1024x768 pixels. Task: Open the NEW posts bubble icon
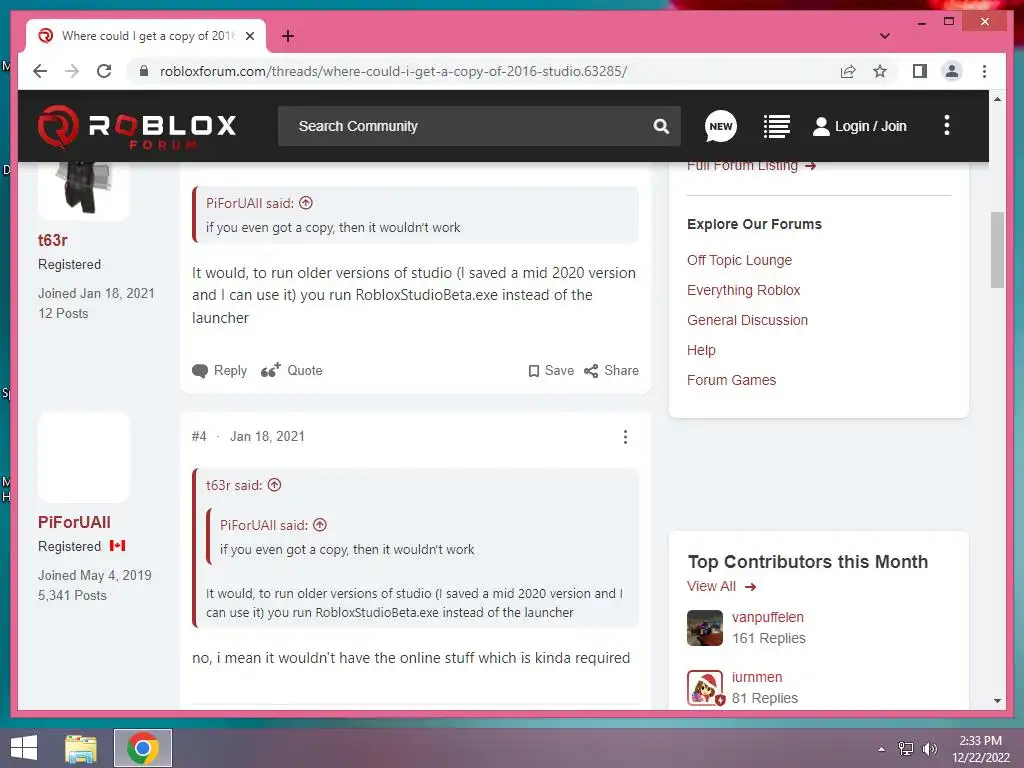720,126
